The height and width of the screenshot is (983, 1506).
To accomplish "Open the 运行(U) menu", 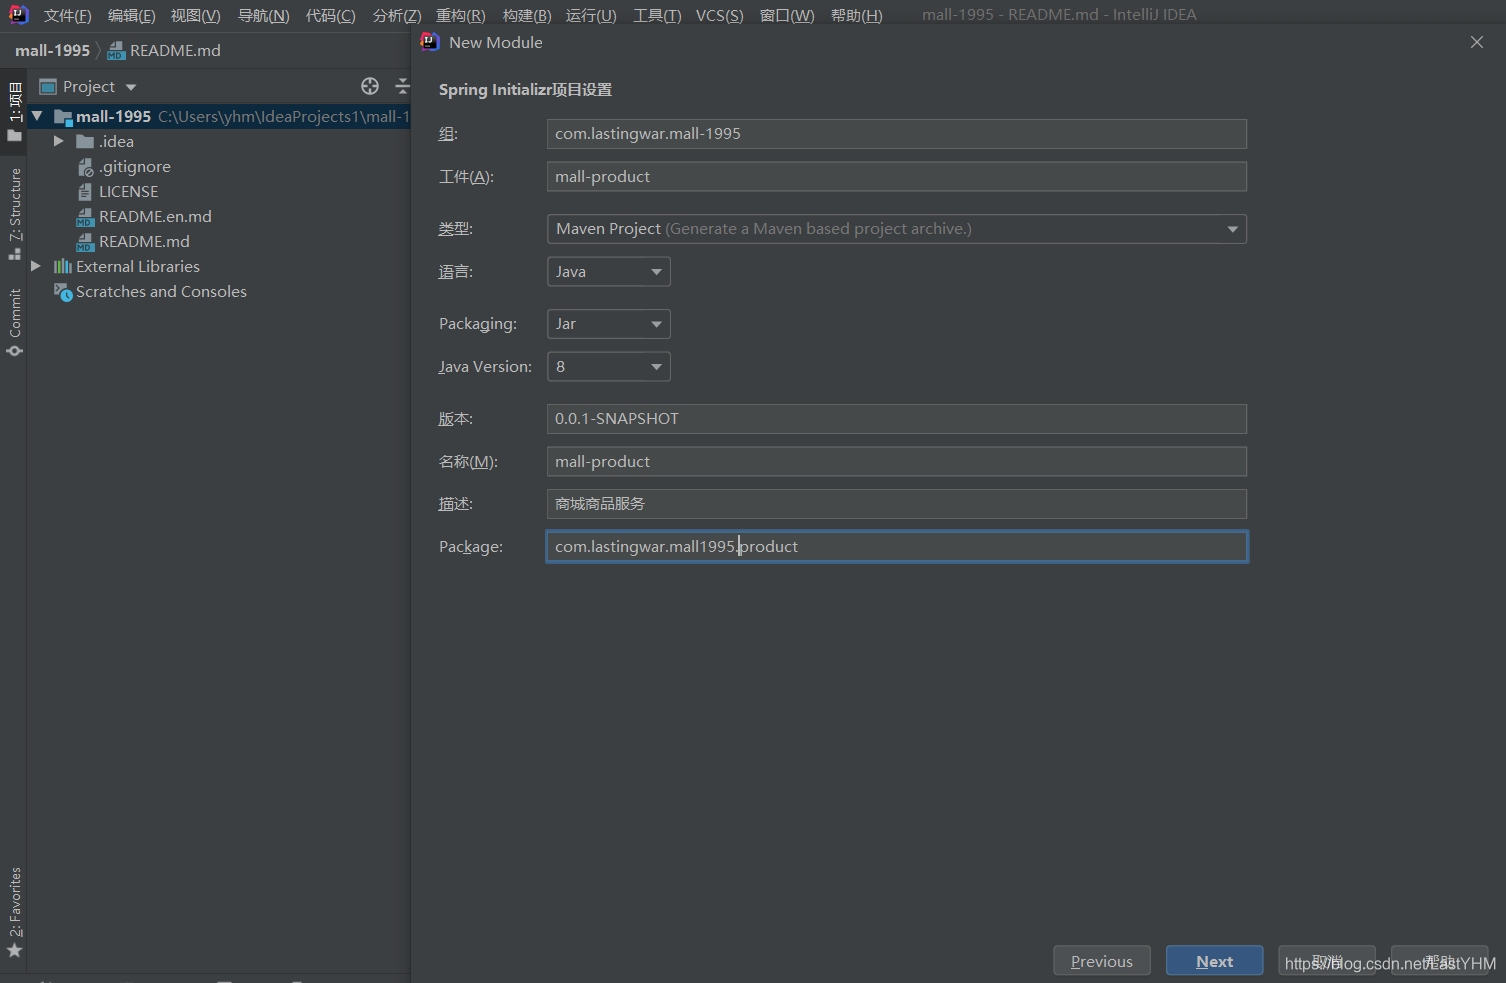I will (590, 16).
